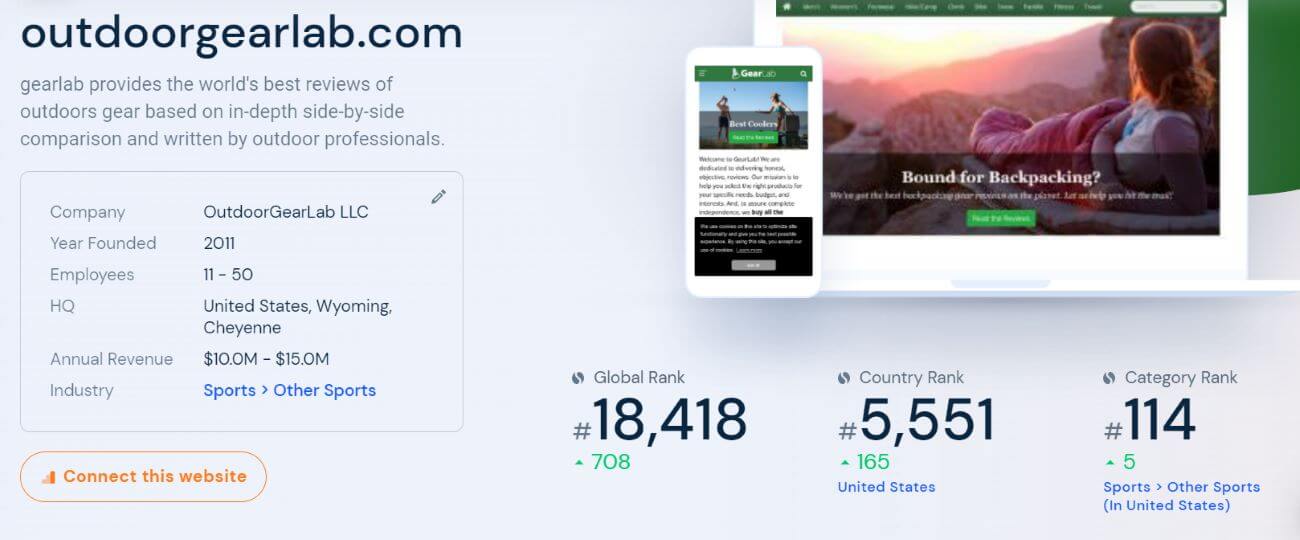This screenshot has height=540, width=1300.
Task: Open Sports > Other Sports category rank link
Action: 1181,496
